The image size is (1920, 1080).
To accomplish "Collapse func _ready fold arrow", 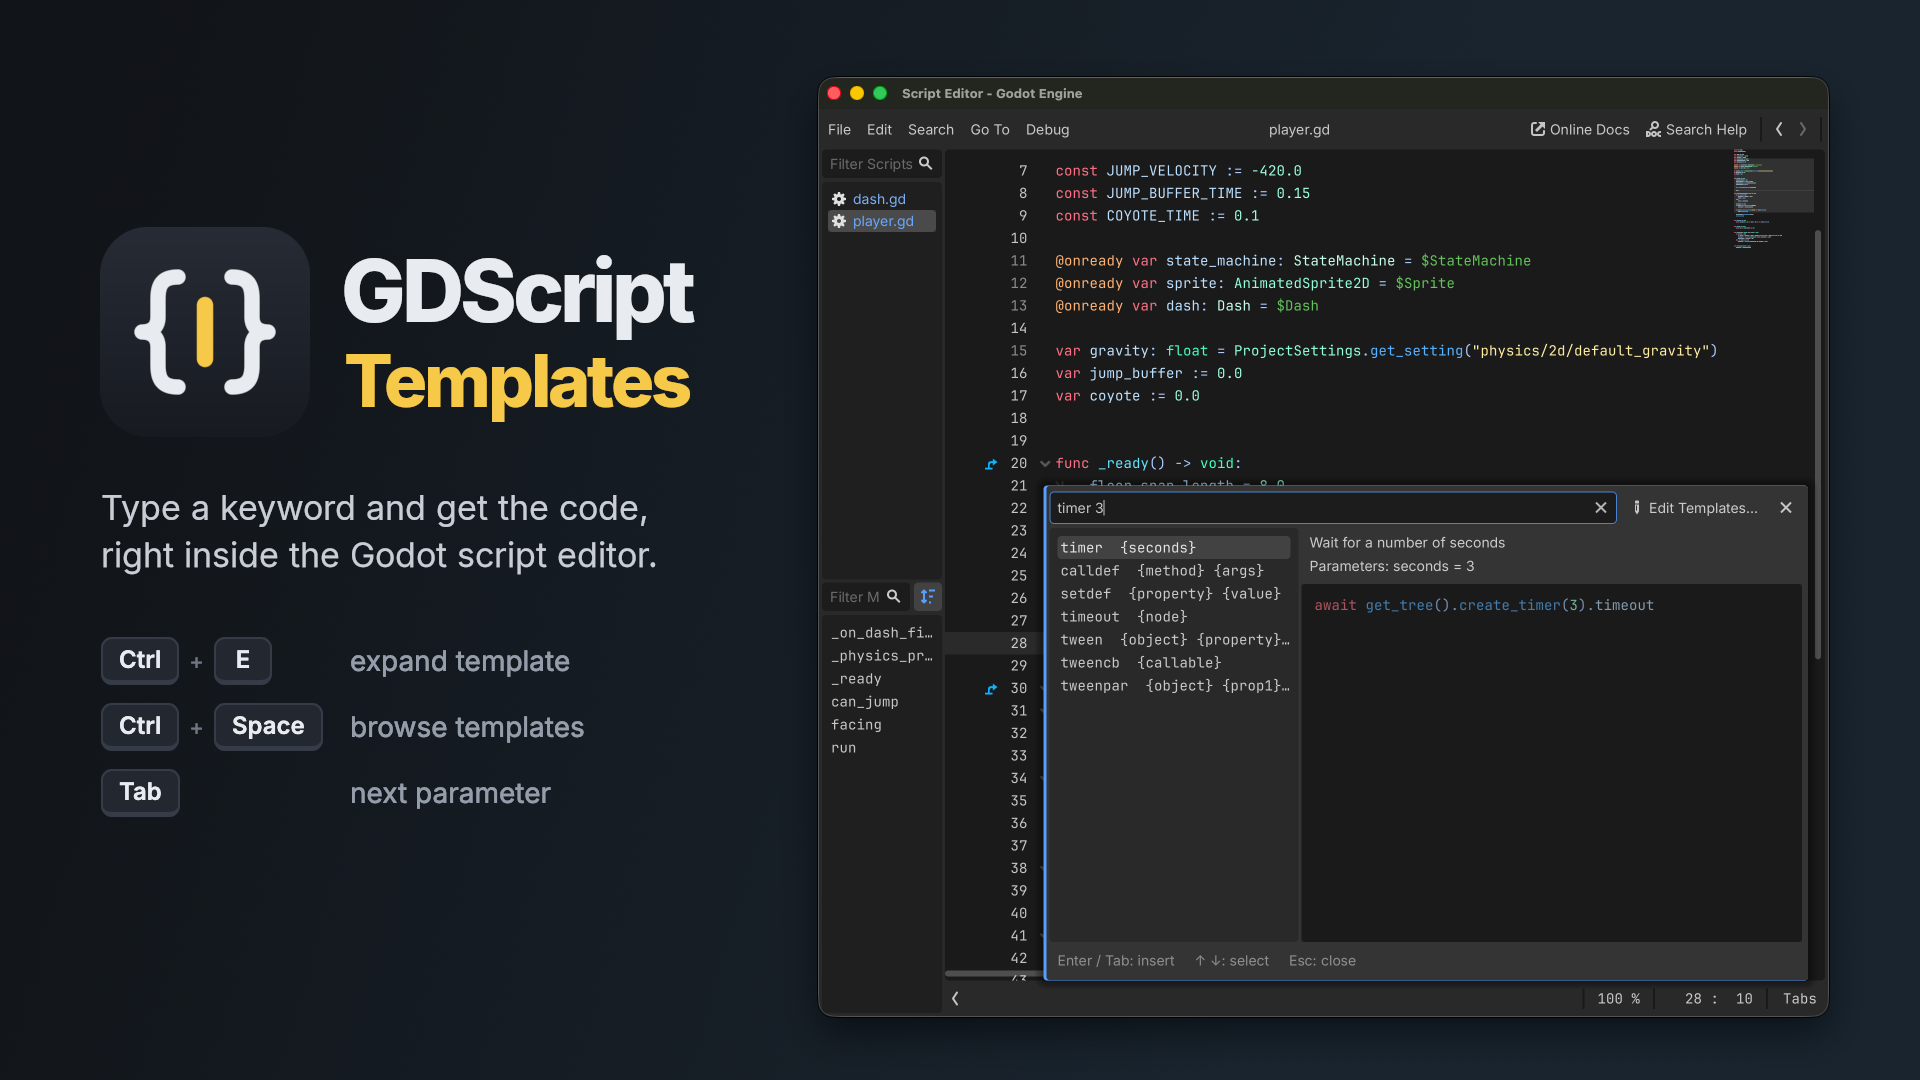I will (1045, 464).
